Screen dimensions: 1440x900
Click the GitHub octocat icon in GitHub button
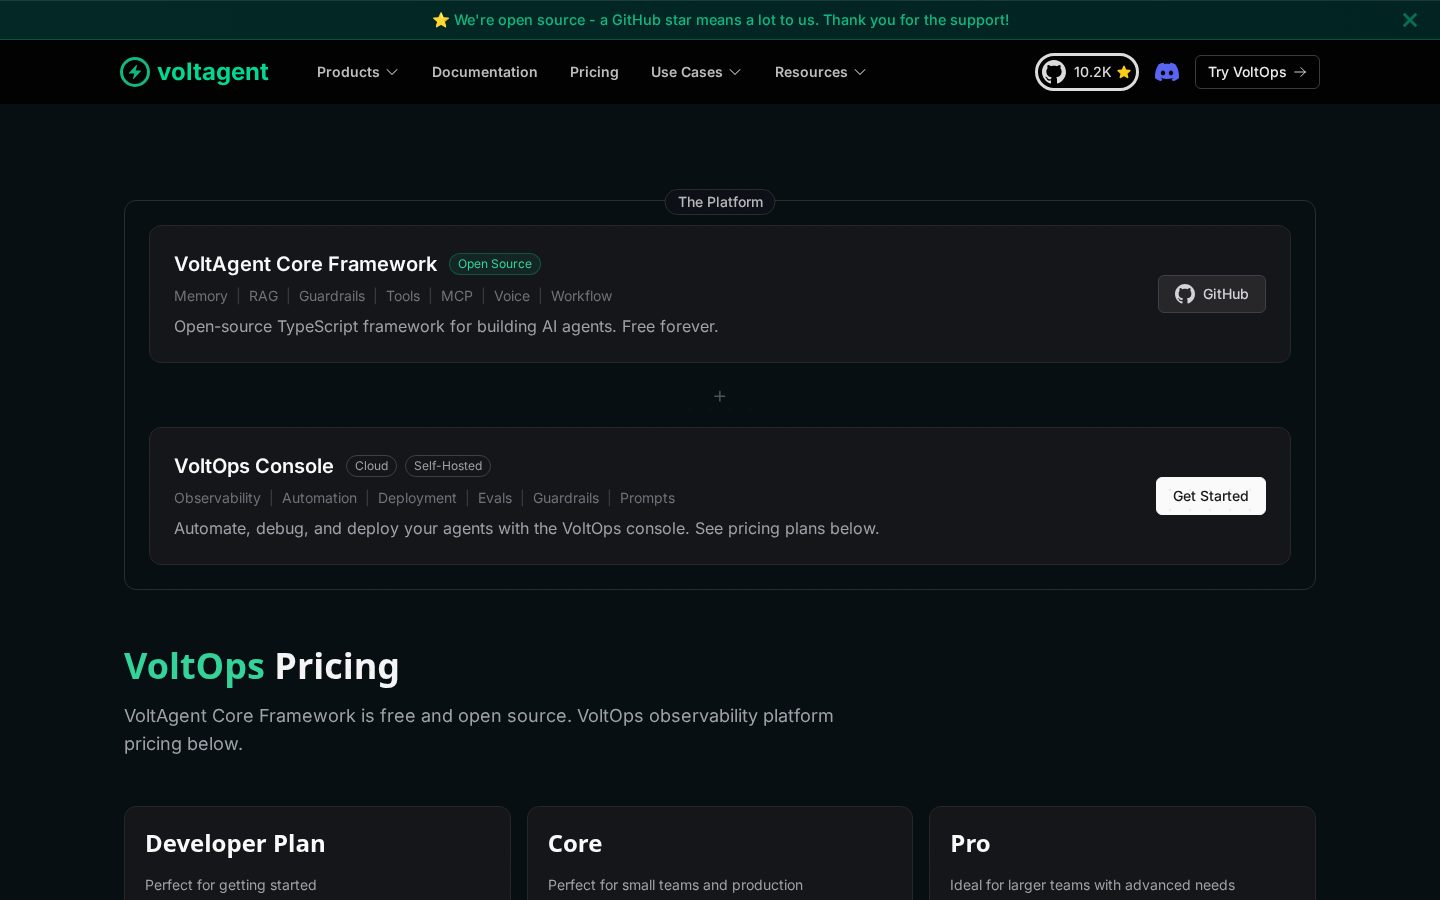pos(1185,294)
